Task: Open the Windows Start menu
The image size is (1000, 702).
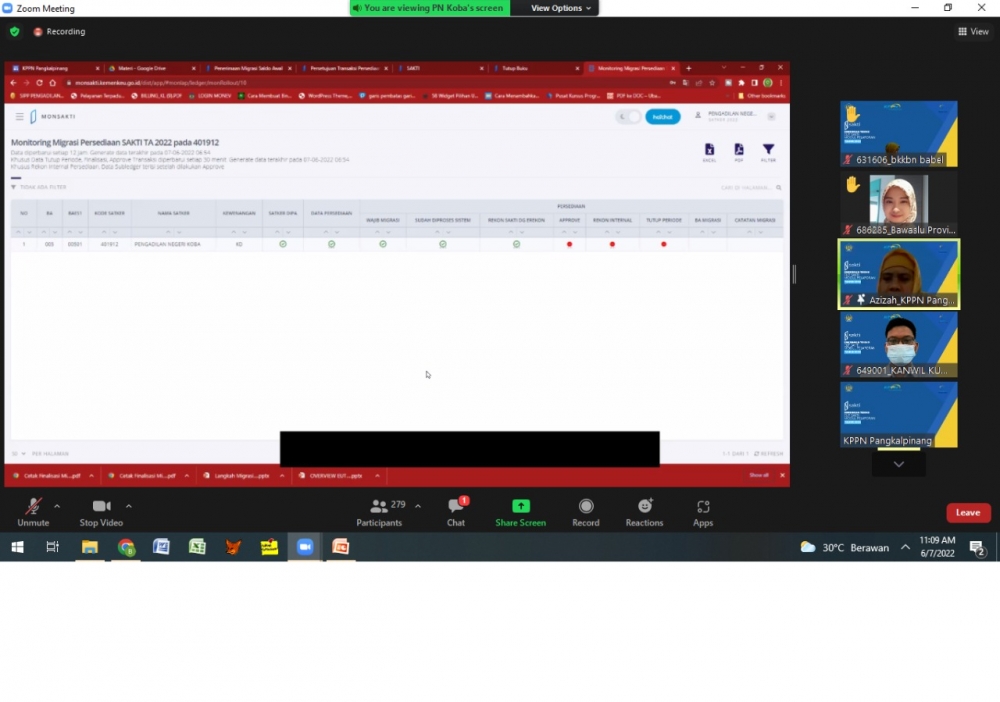Action: 17,547
